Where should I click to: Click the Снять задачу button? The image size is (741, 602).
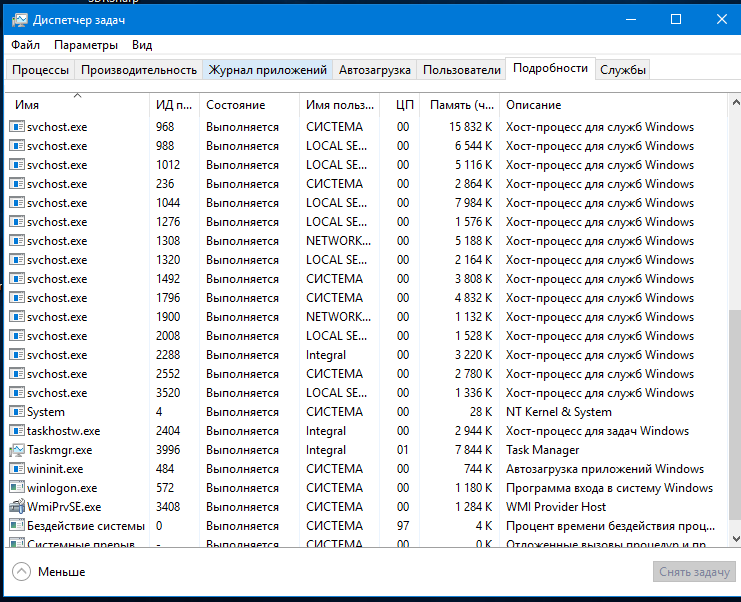[x=694, y=572]
